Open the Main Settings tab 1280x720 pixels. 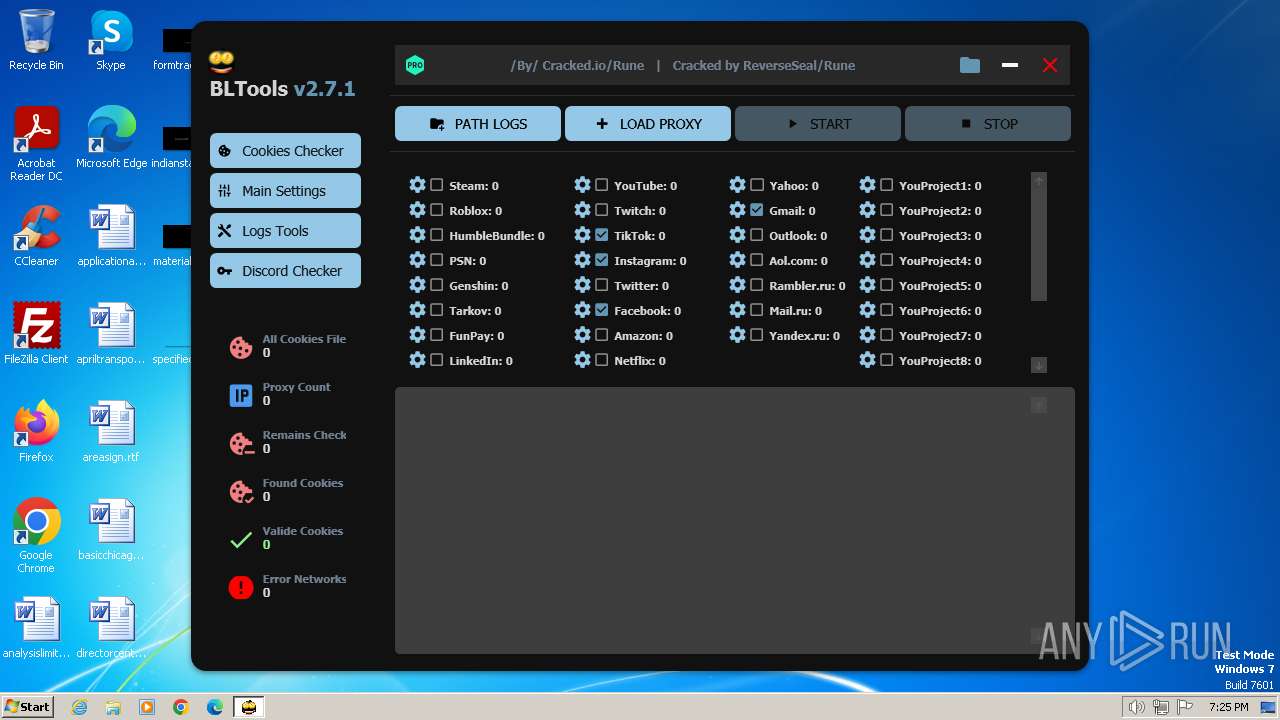285,191
